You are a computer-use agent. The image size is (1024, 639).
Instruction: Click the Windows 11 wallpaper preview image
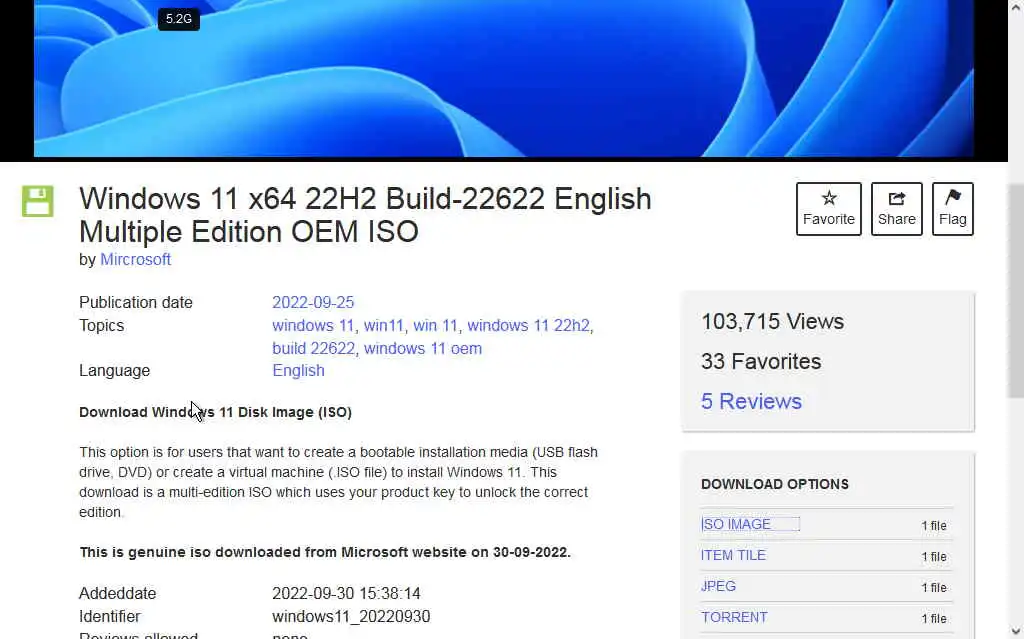coord(504,78)
